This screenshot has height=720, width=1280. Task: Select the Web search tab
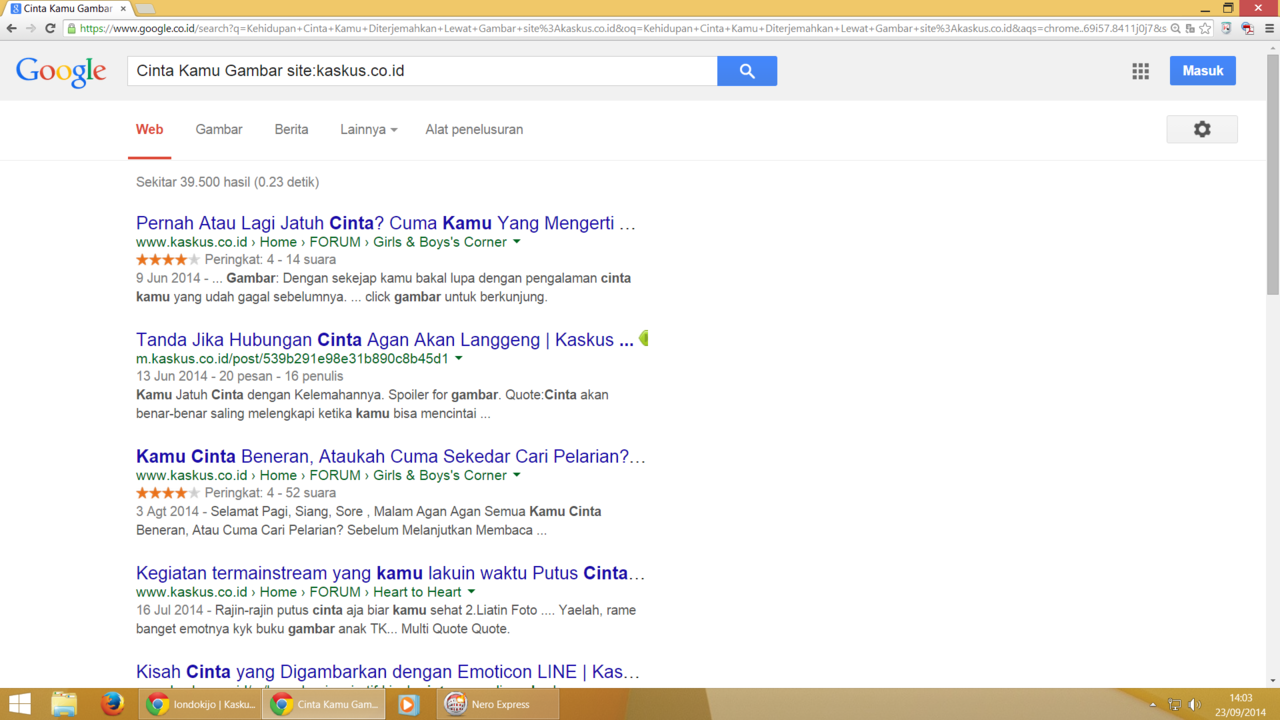point(149,129)
